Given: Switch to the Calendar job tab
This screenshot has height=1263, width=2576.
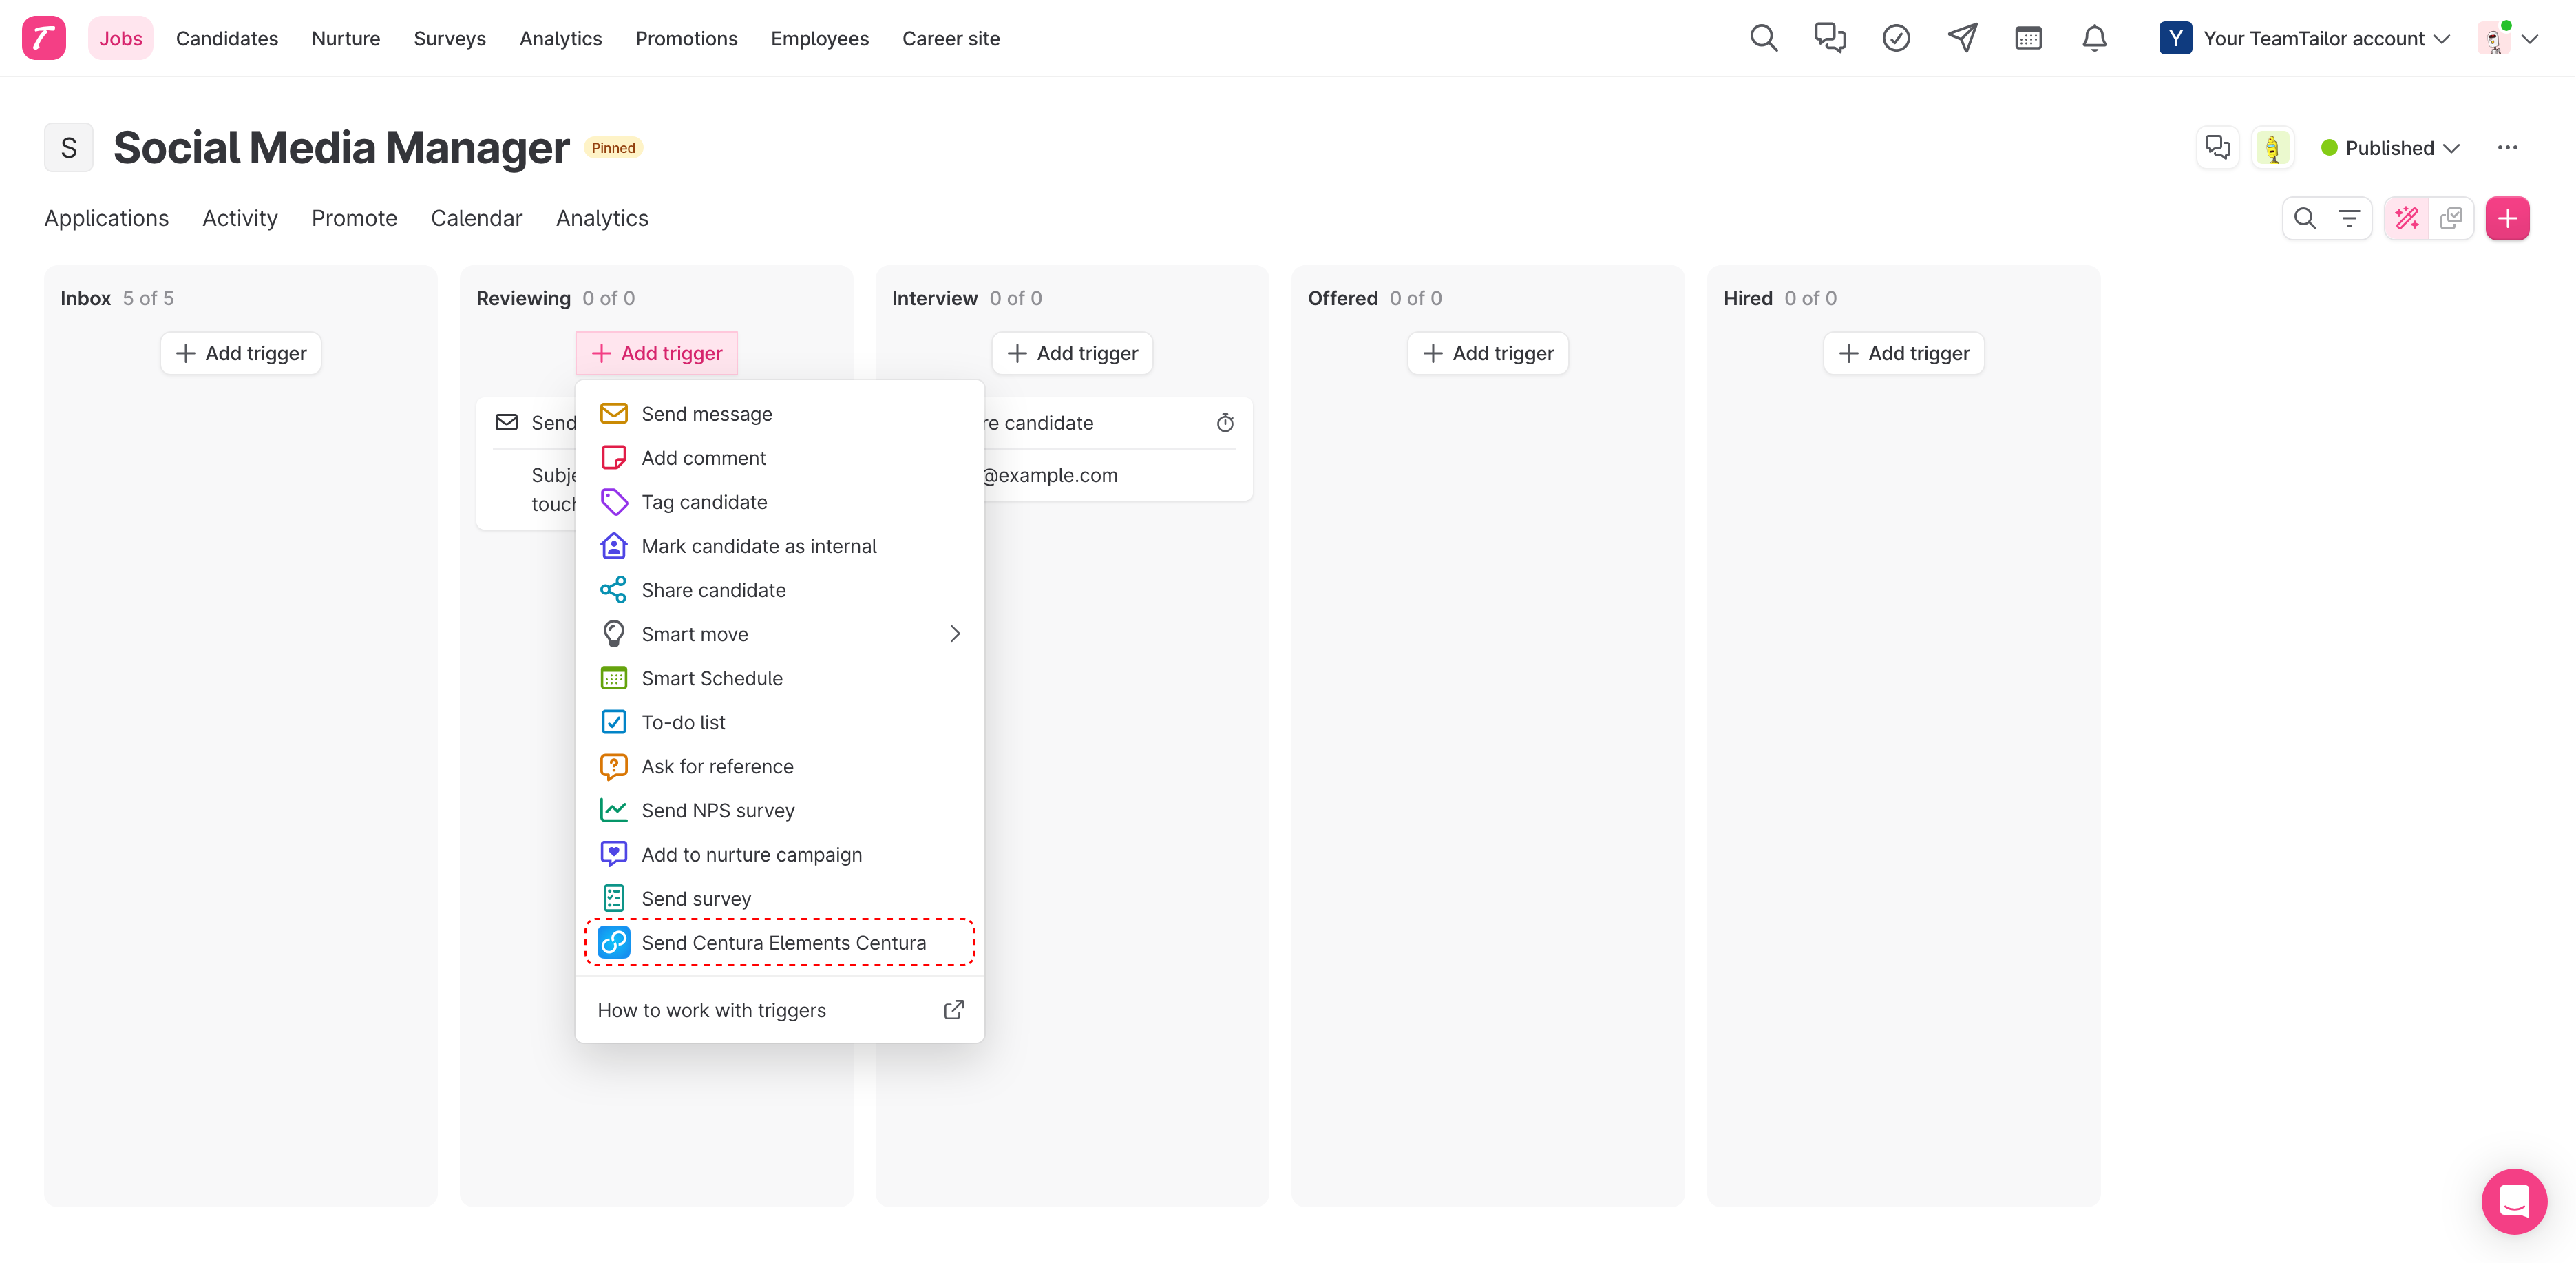Looking at the screenshot, I should [476, 218].
